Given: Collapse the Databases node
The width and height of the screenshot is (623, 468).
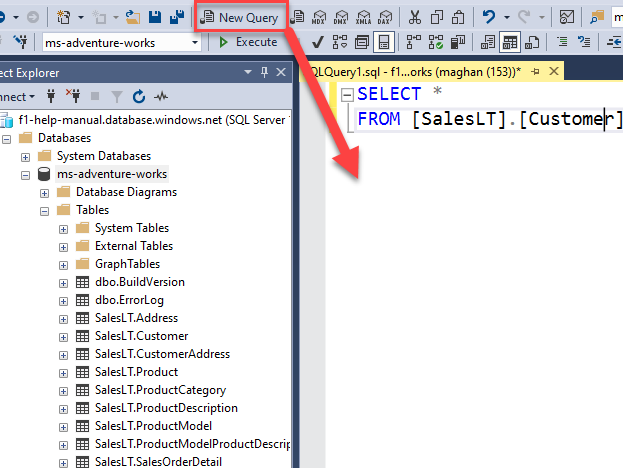Looking at the screenshot, I should [6, 139].
